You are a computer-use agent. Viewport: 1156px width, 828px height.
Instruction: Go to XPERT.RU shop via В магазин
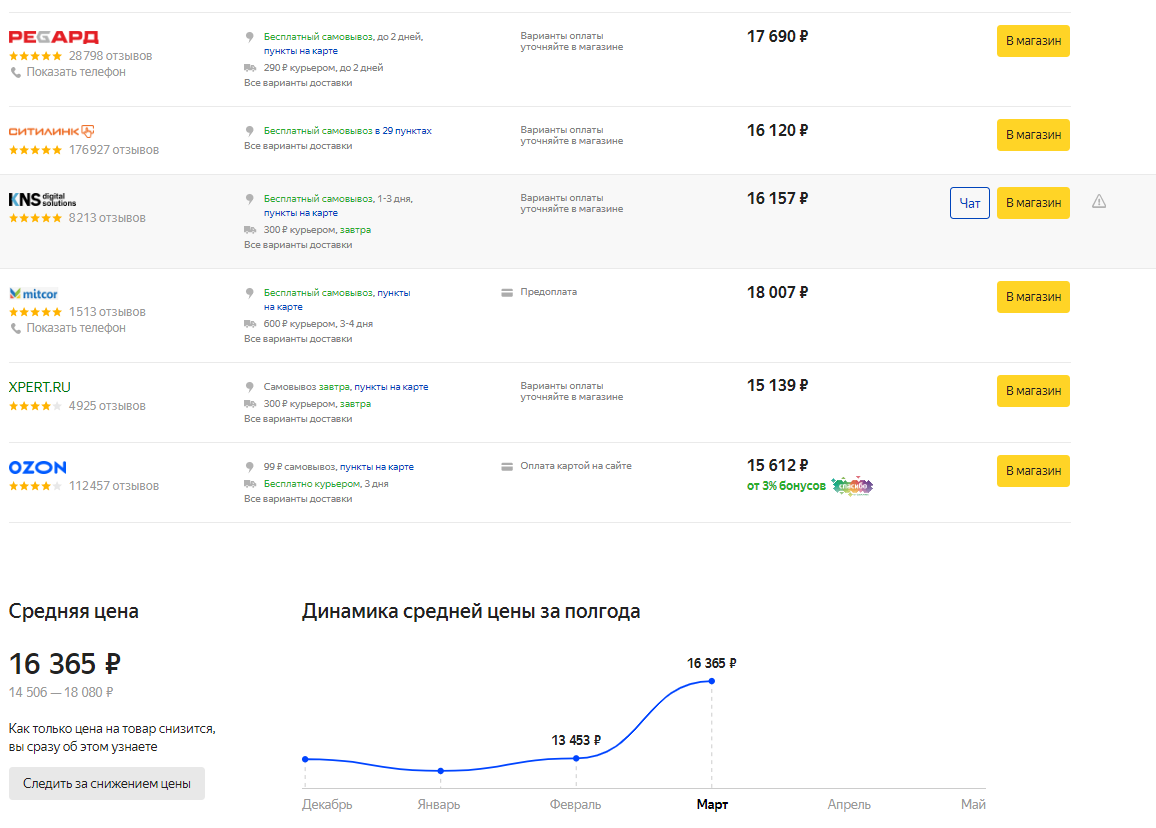click(x=1033, y=391)
